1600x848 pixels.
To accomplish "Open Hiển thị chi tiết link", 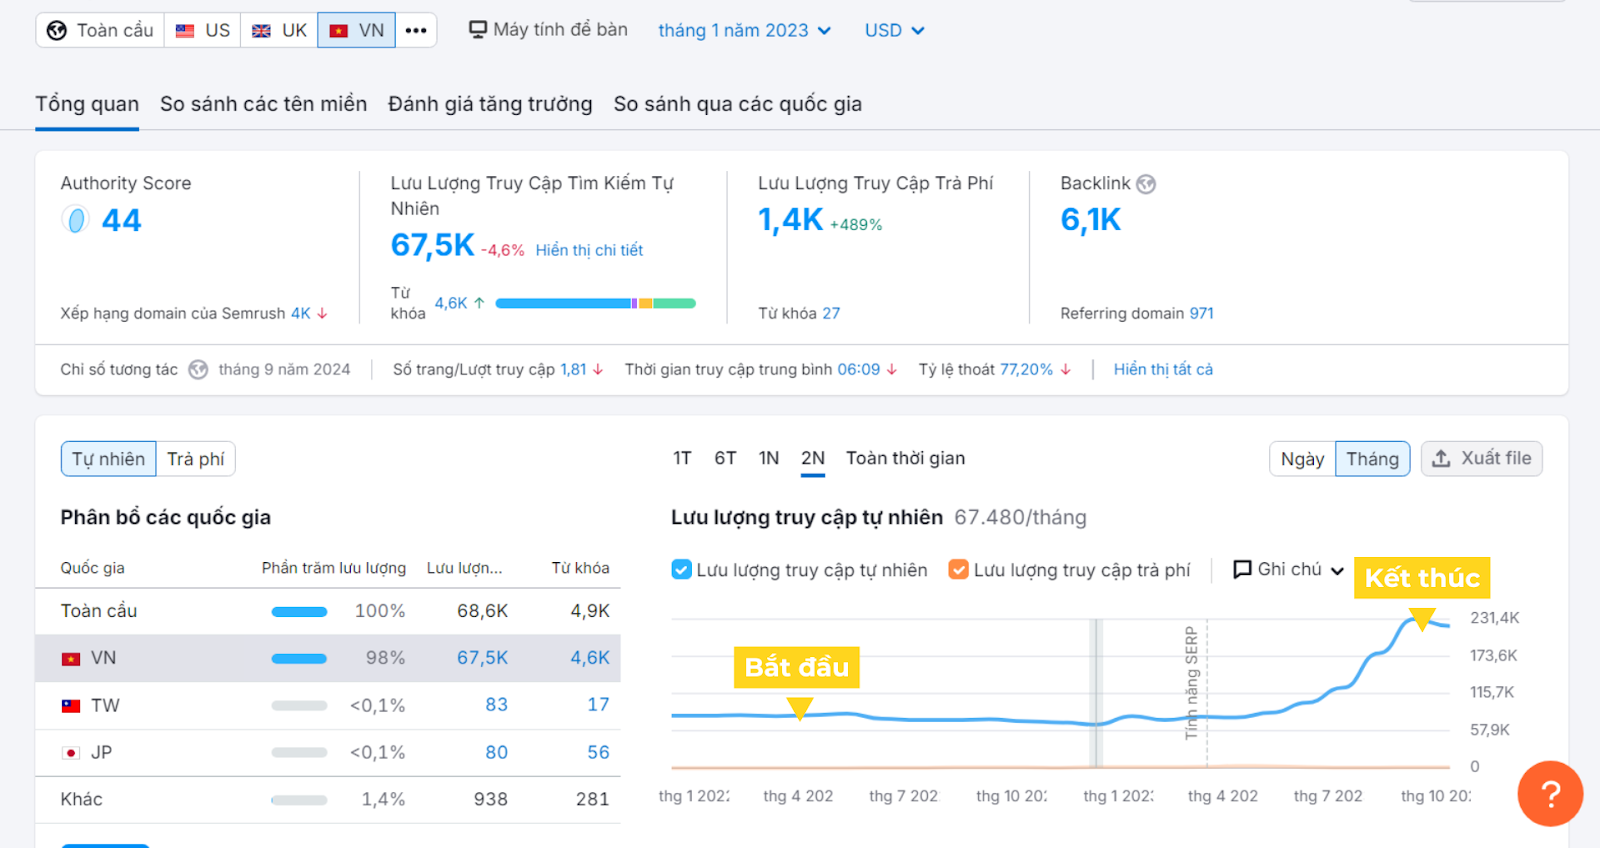I will pyautogui.click(x=589, y=250).
